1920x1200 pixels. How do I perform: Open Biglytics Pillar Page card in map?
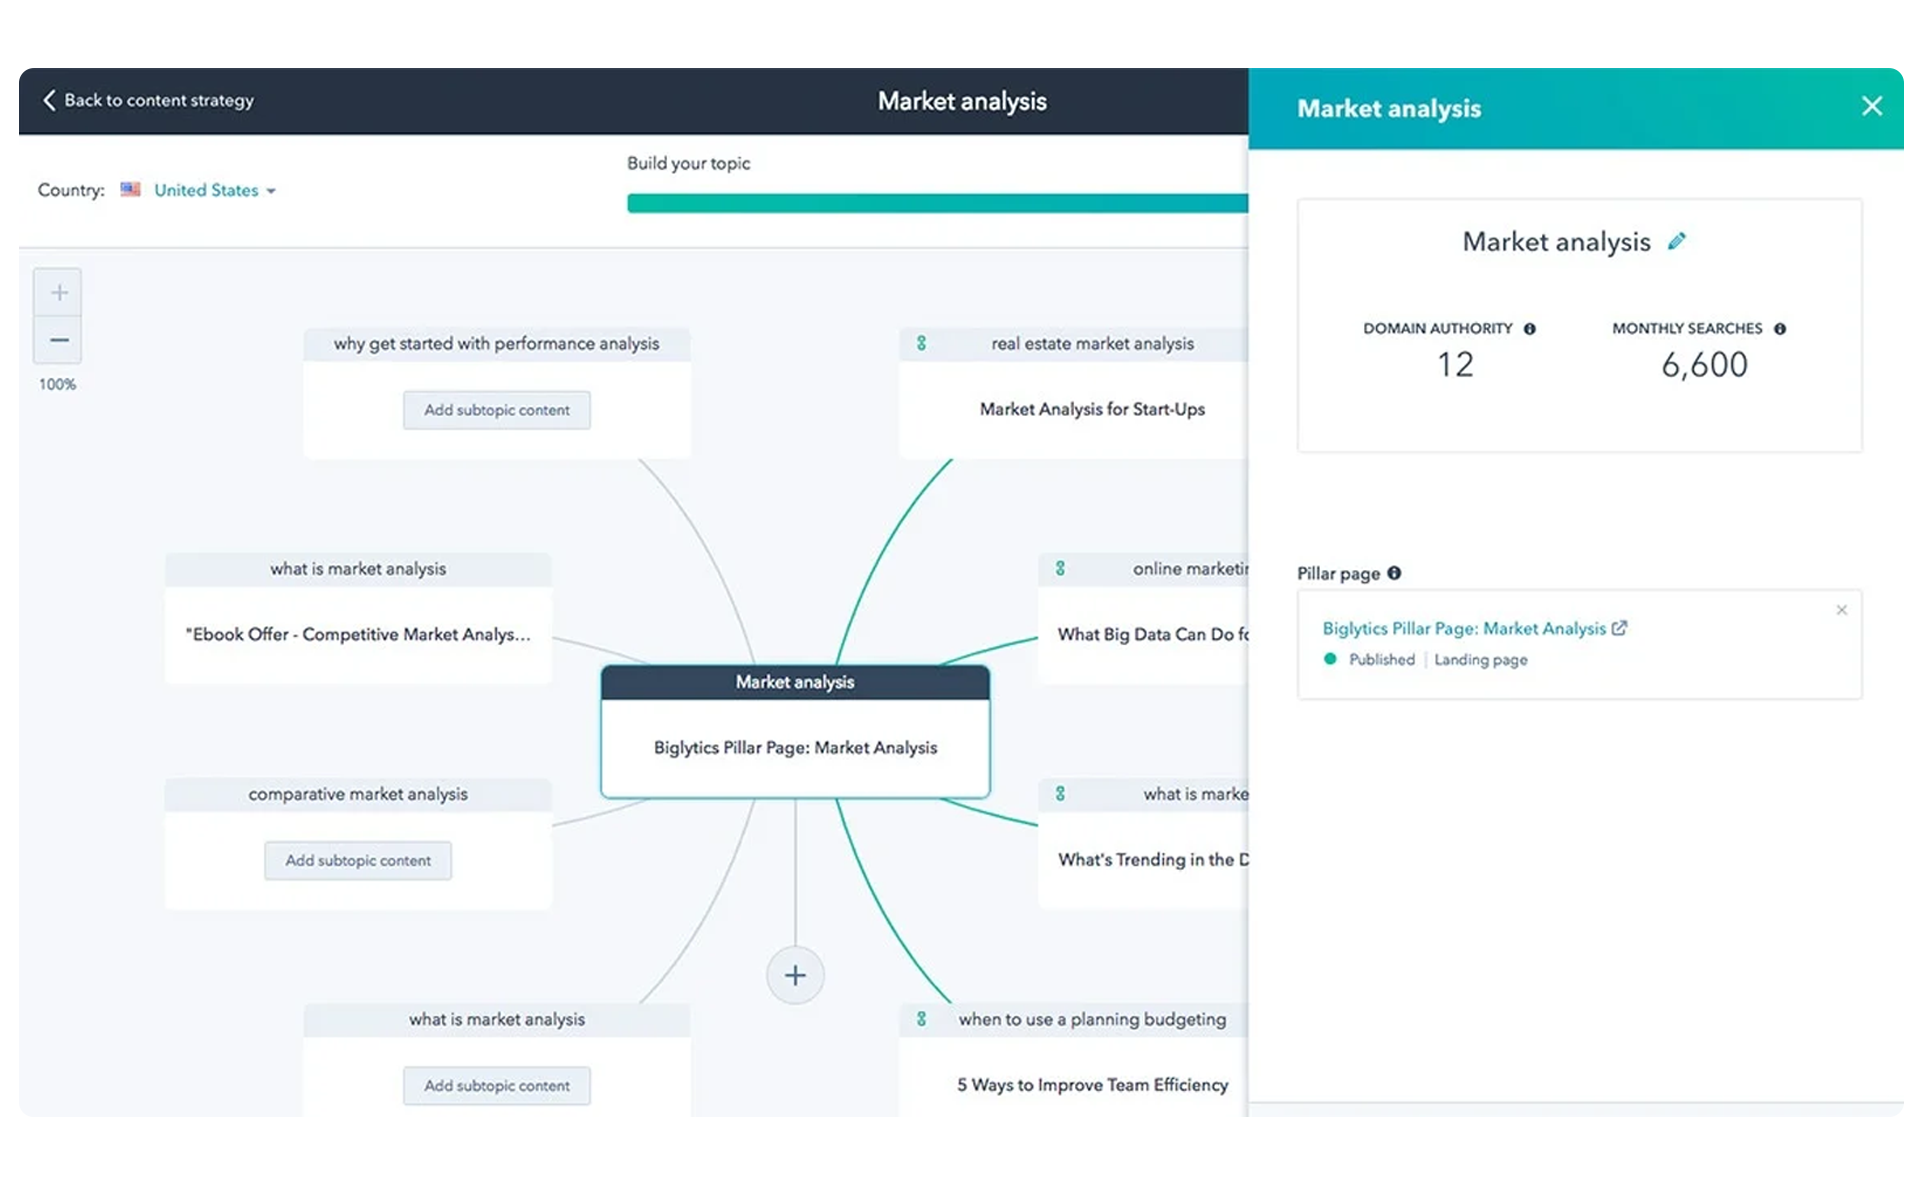pos(795,747)
